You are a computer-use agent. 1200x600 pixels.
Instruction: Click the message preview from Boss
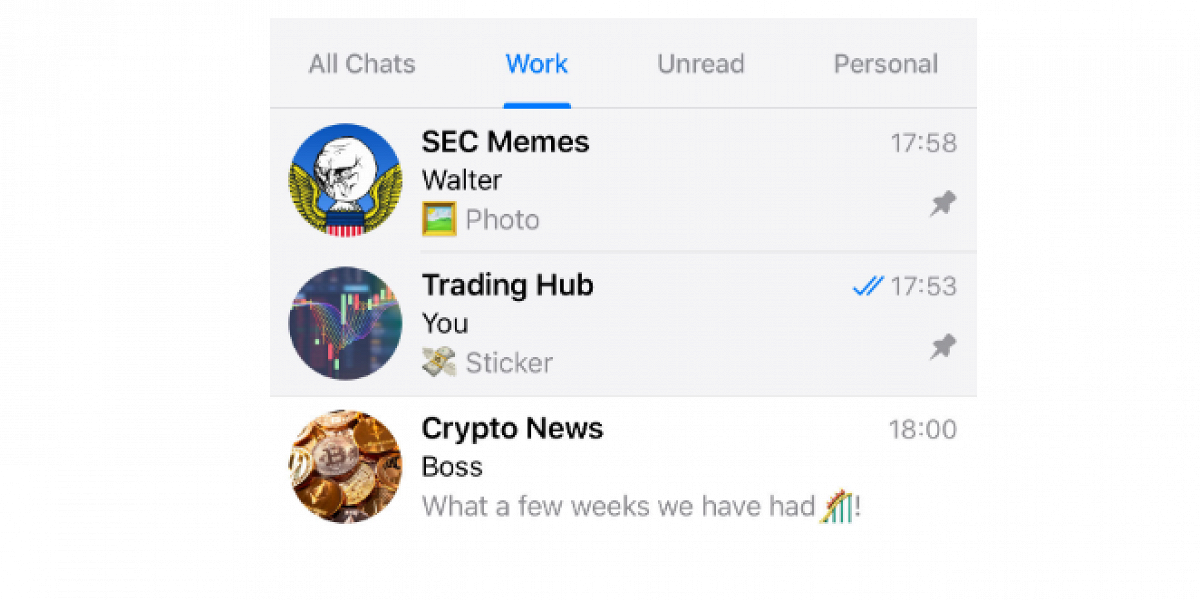coord(641,506)
